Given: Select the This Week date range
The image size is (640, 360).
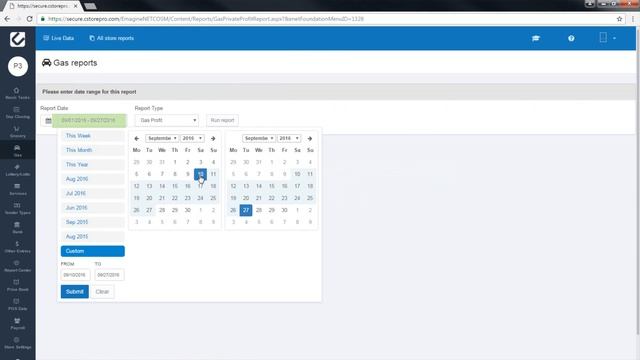Looking at the screenshot, I should pos(93,136).
